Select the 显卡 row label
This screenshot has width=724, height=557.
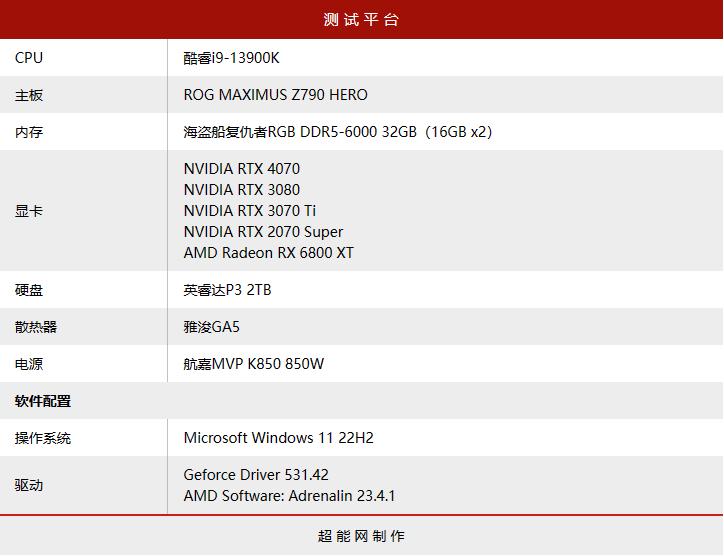point(29,211)
